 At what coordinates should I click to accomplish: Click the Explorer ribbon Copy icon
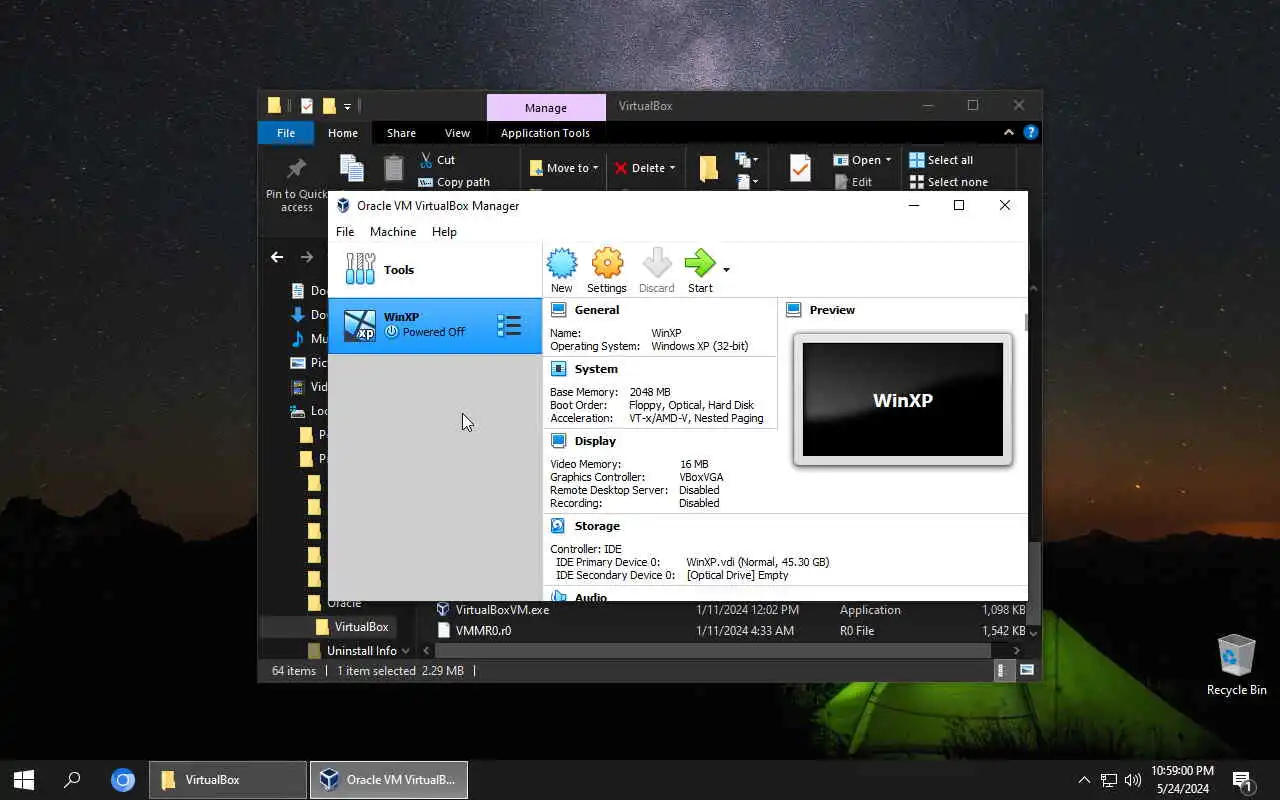tap(351, 168)
